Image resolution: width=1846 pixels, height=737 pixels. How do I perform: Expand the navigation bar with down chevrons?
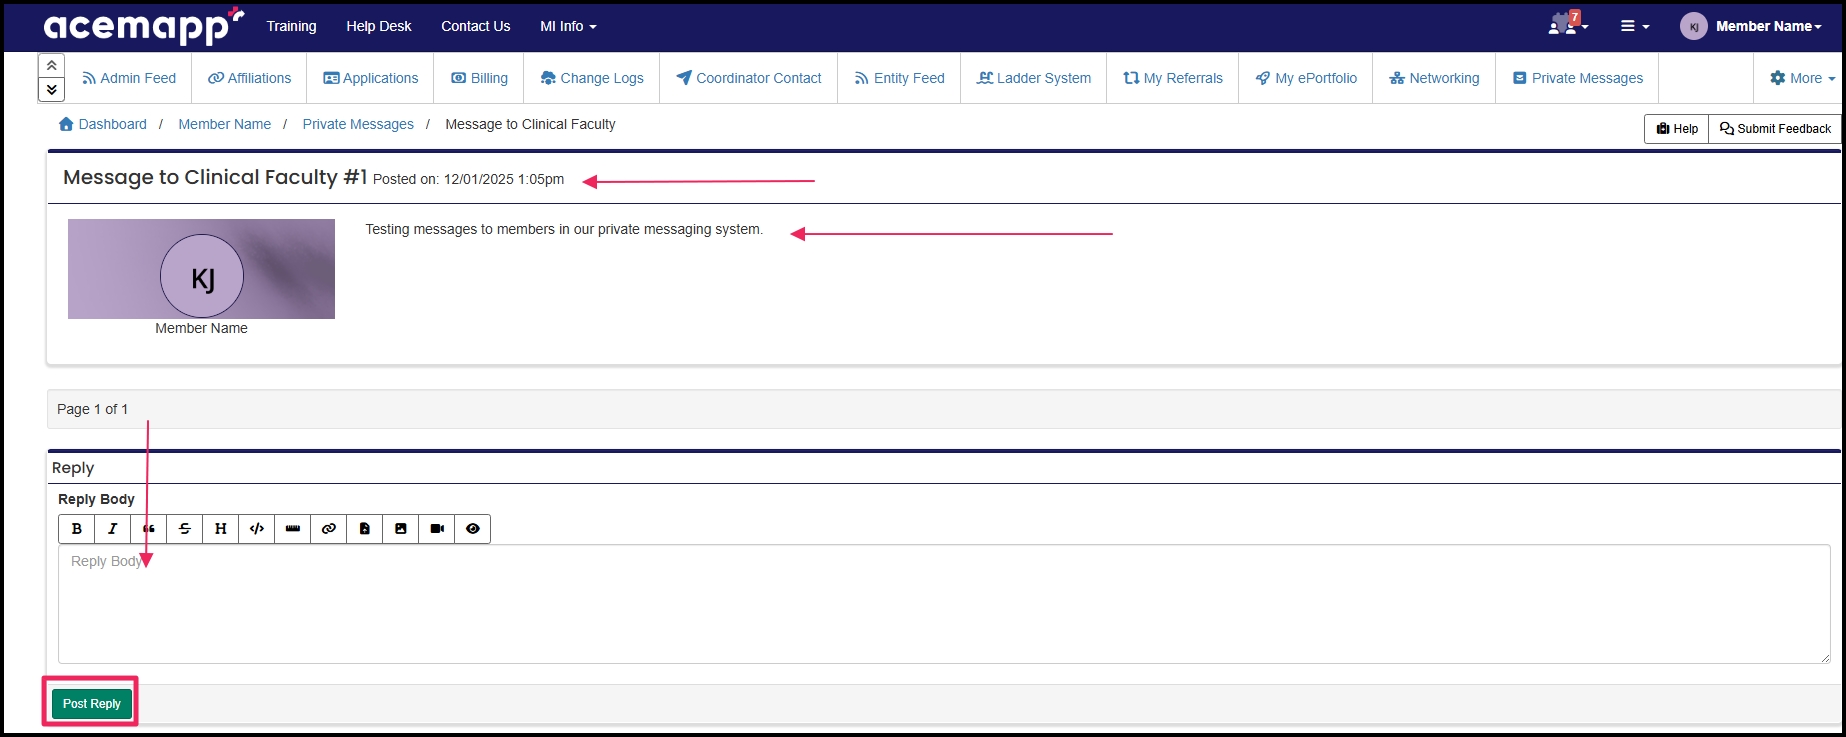pos(51,90)
